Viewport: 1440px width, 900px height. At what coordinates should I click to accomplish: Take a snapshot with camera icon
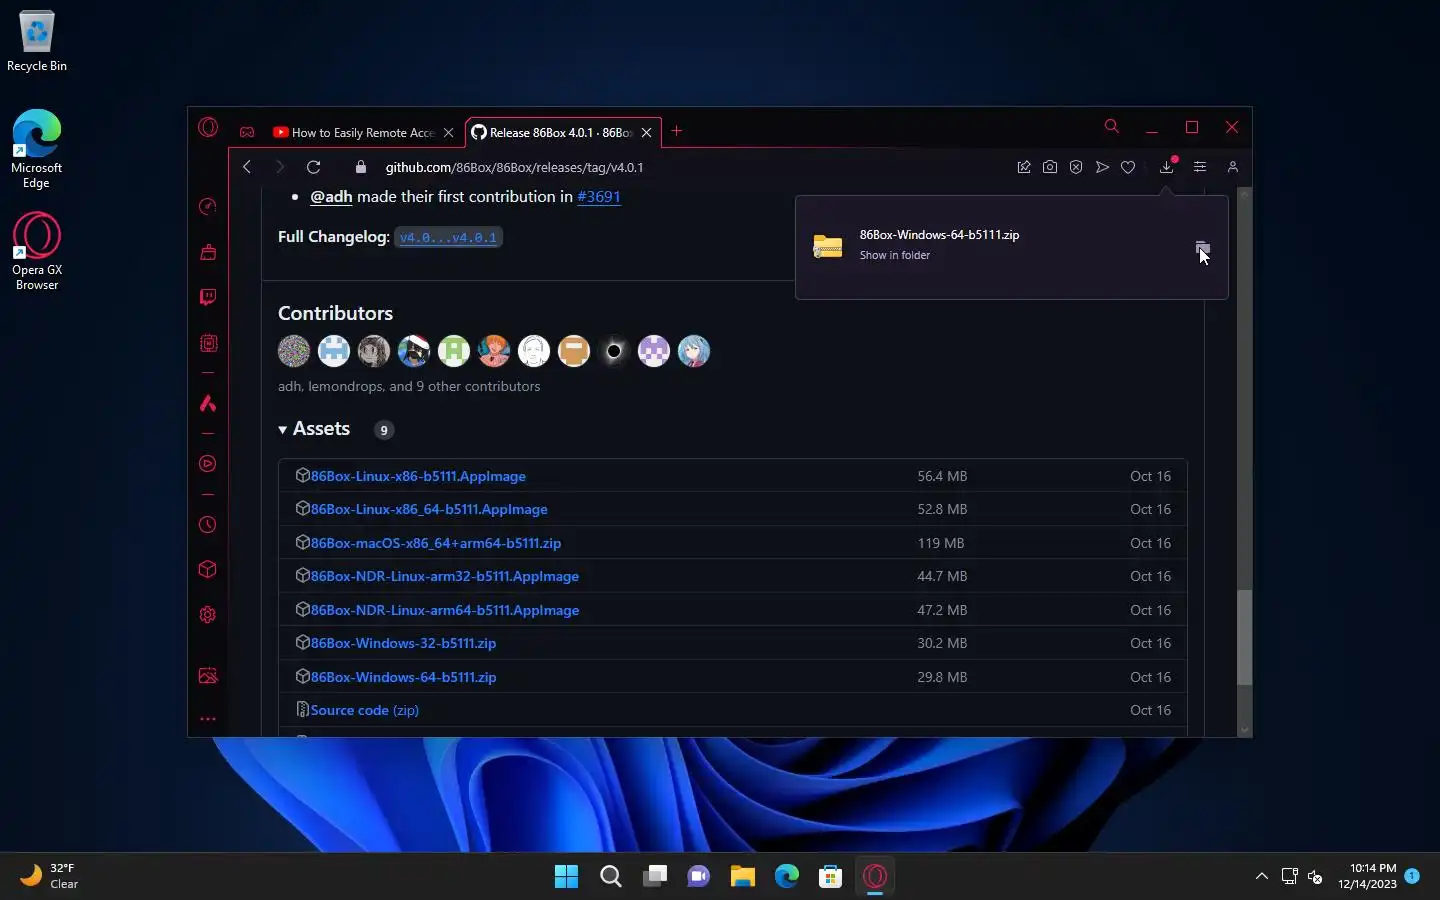pos(1050,167)
